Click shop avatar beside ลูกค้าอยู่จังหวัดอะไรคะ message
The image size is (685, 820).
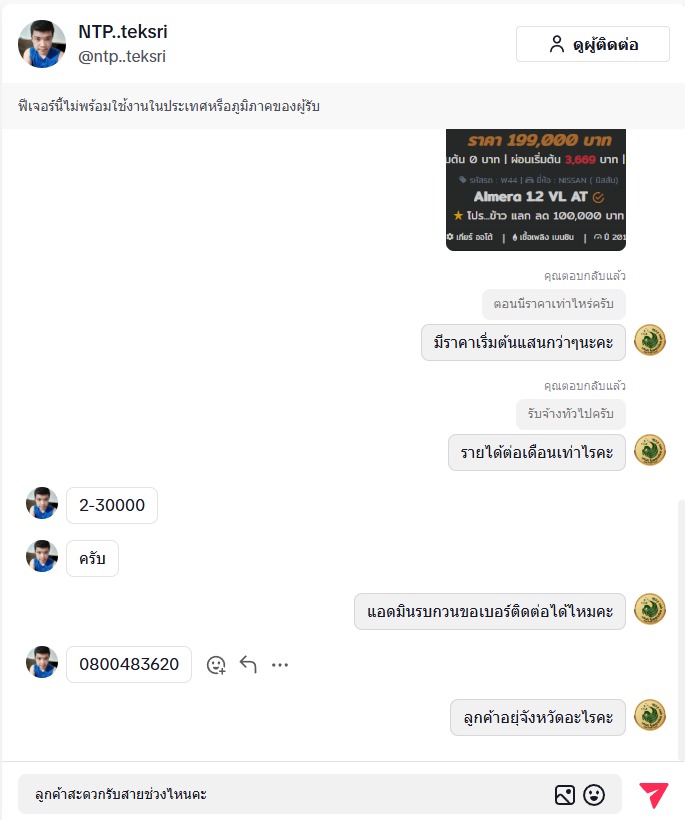pyautogui.click(x=649, y=715)
